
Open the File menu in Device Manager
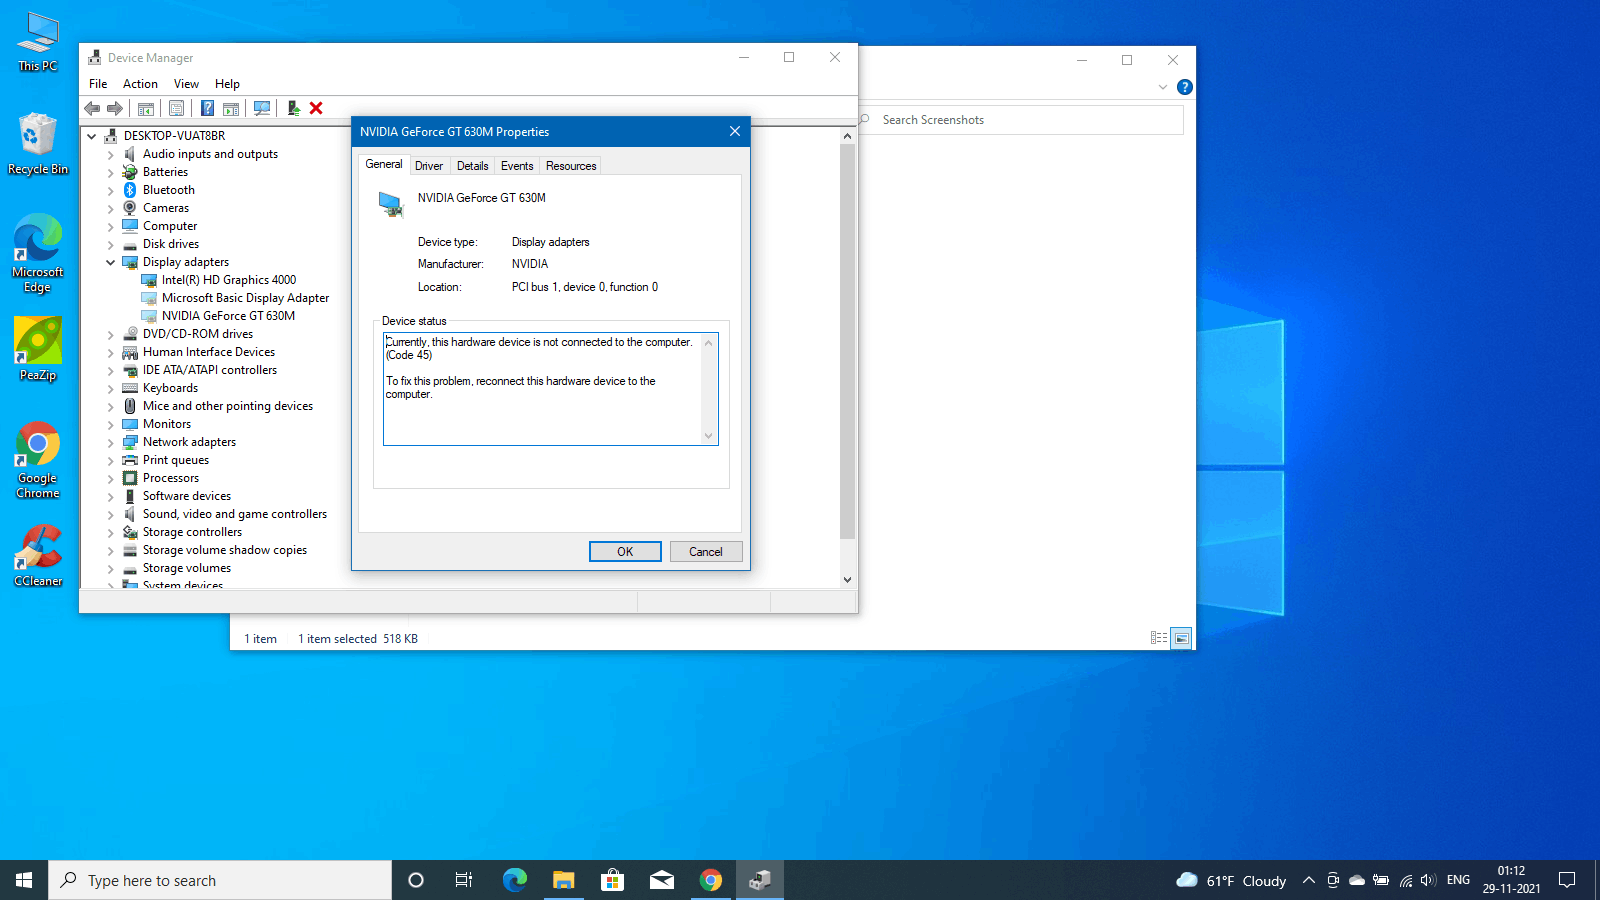98,84
